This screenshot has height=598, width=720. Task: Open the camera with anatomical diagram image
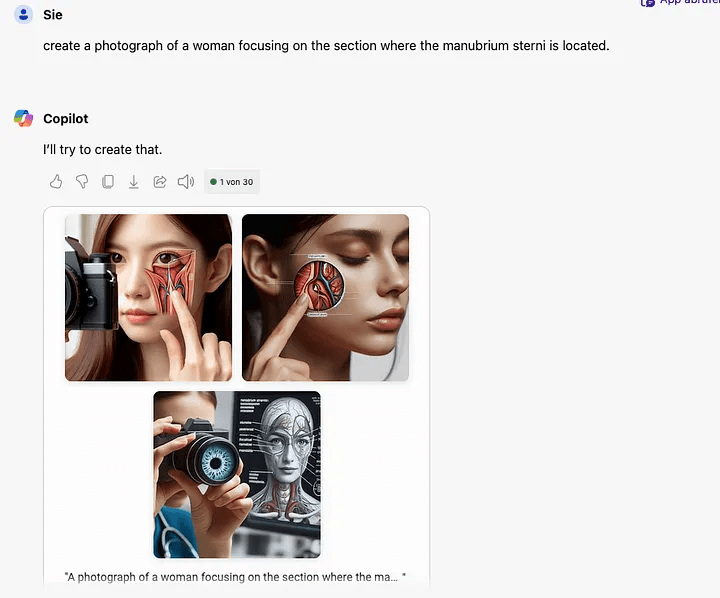tap(237, 474)
